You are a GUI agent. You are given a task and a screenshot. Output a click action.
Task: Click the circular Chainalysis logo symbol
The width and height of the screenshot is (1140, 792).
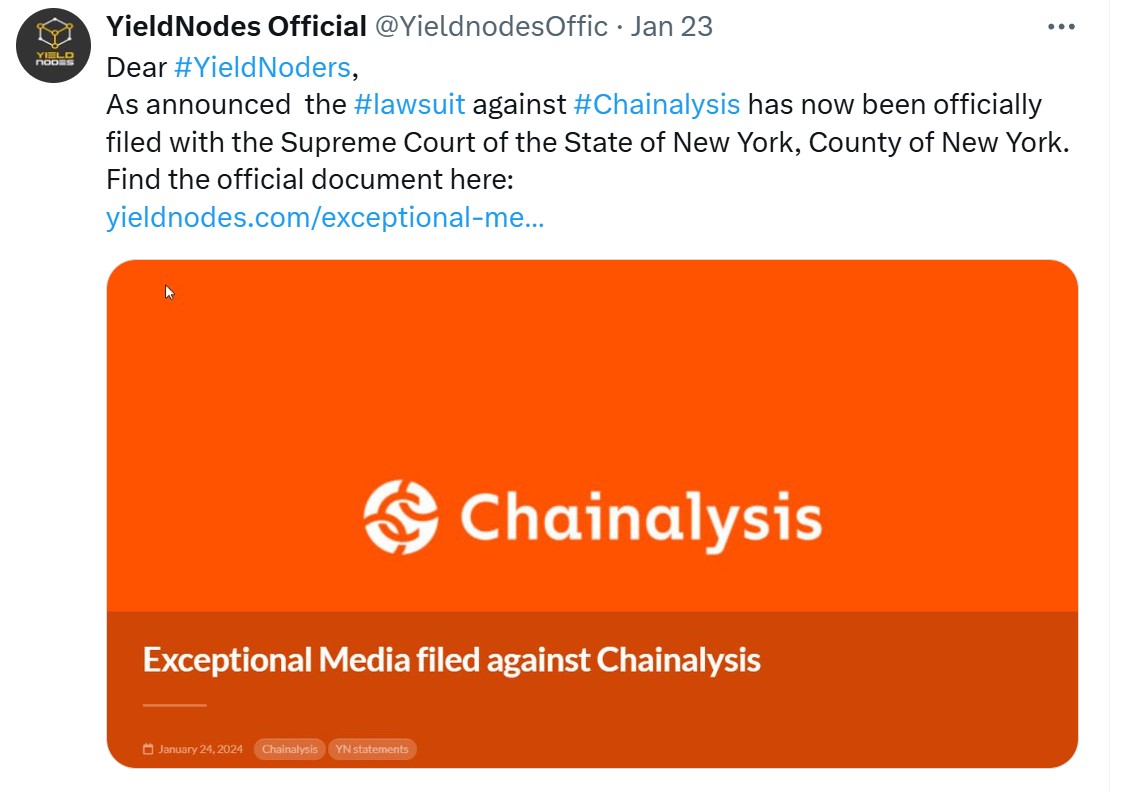[400, 517]
